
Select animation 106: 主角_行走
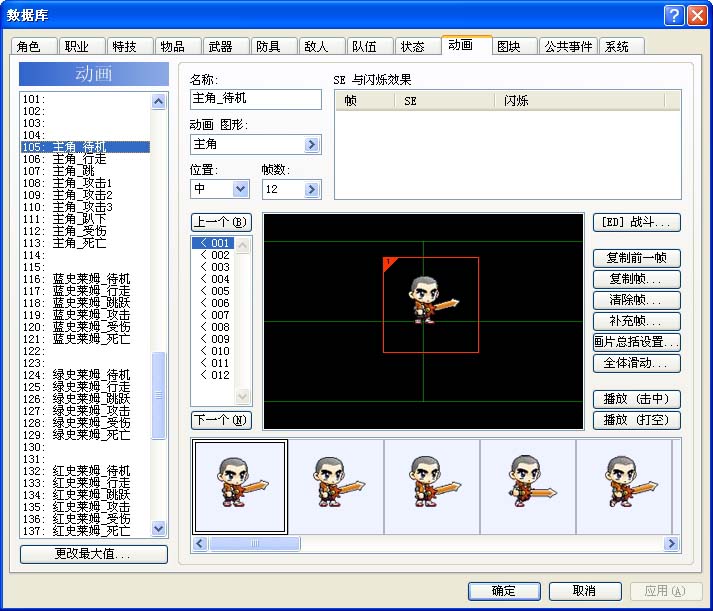(x=85, y=159)
